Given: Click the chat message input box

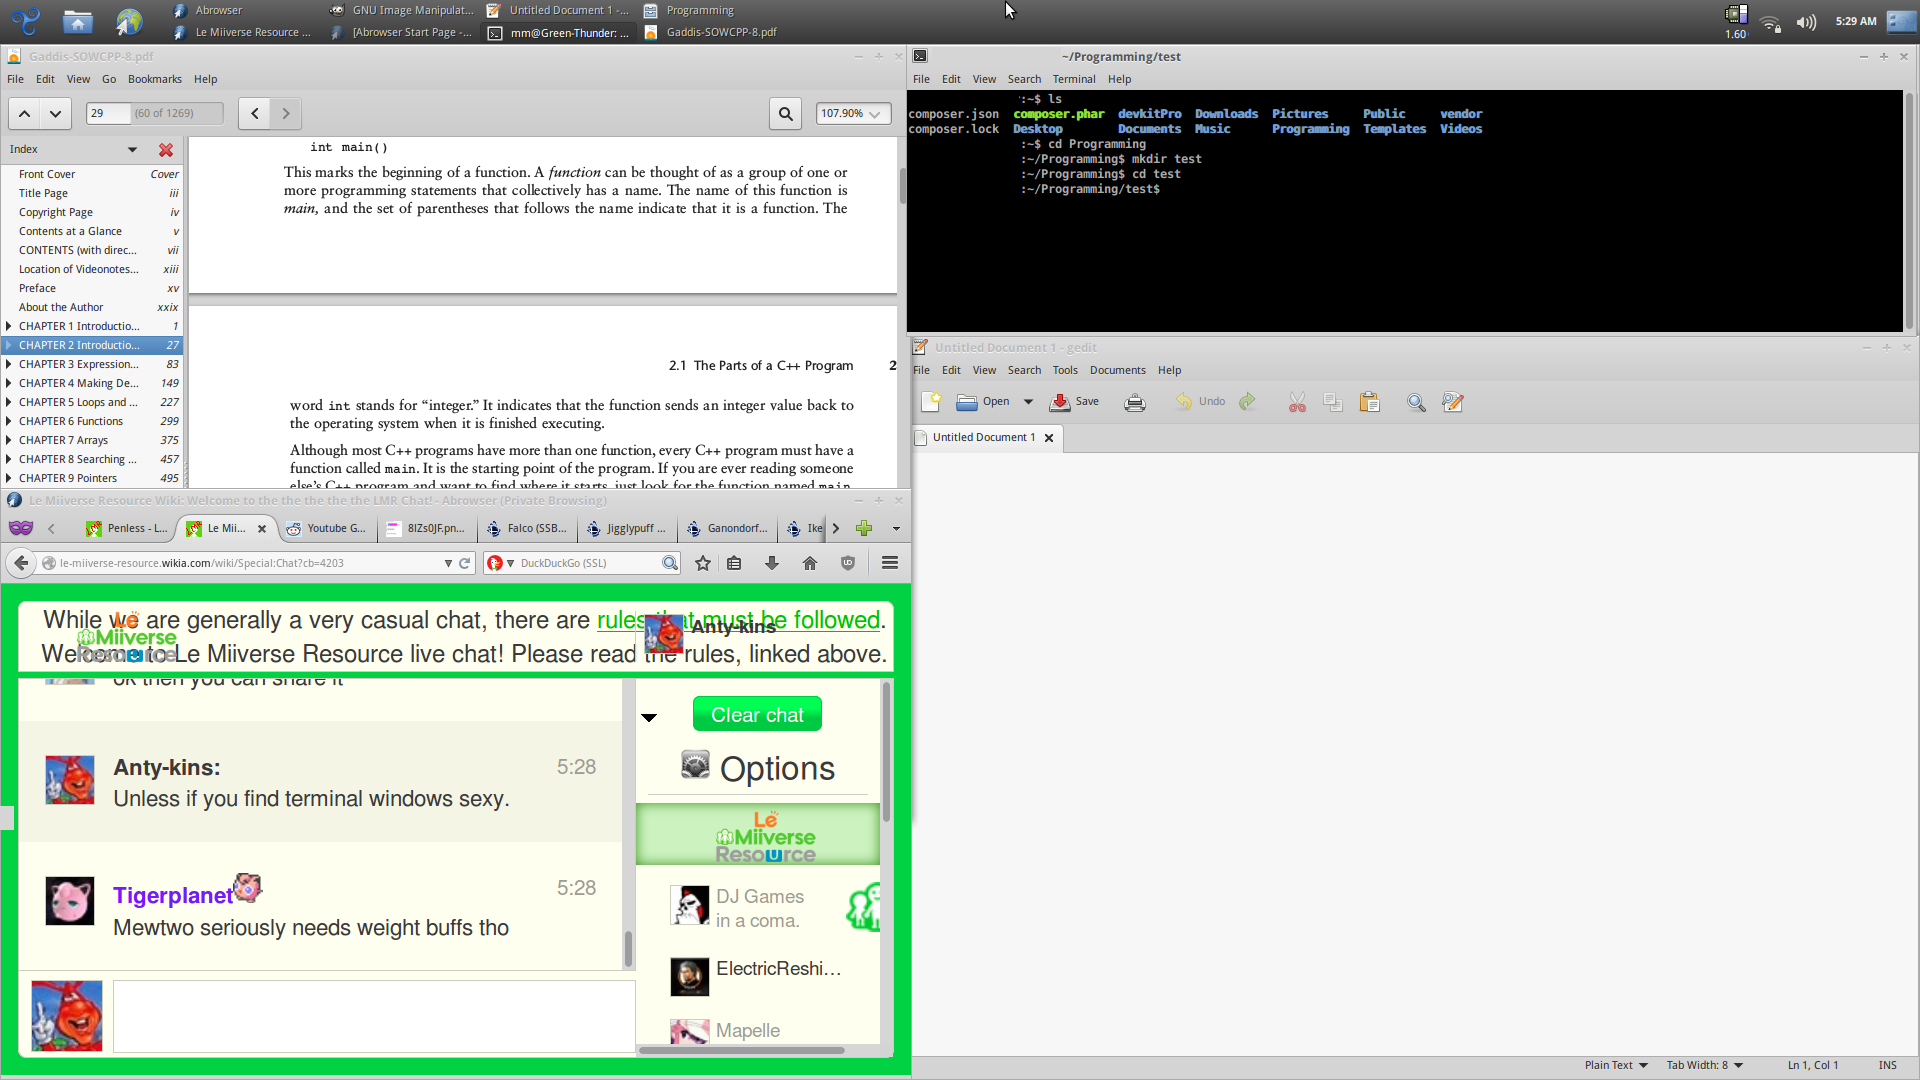Looking at the screenshot, I should [374, 1016].
